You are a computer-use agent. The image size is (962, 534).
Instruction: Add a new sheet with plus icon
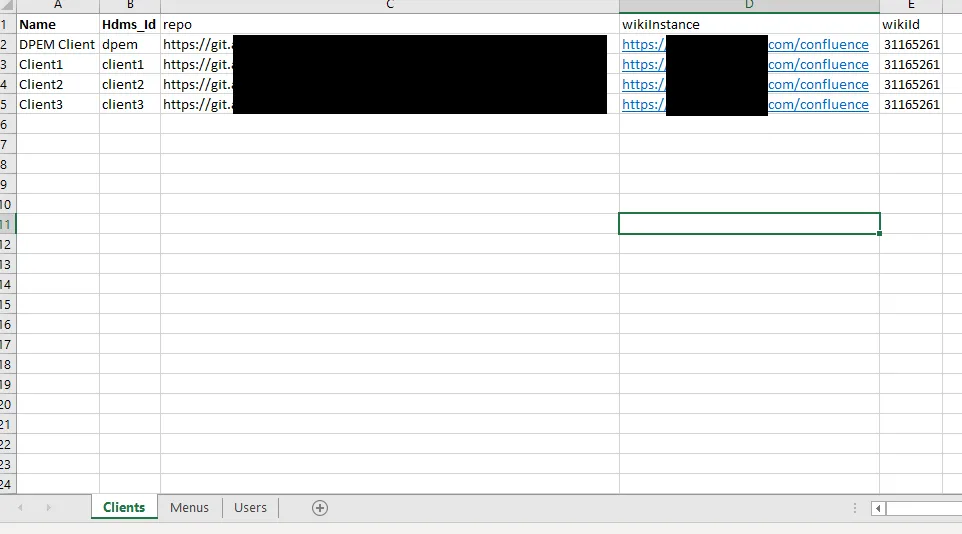pyautogui.click(x=320, y=508)
